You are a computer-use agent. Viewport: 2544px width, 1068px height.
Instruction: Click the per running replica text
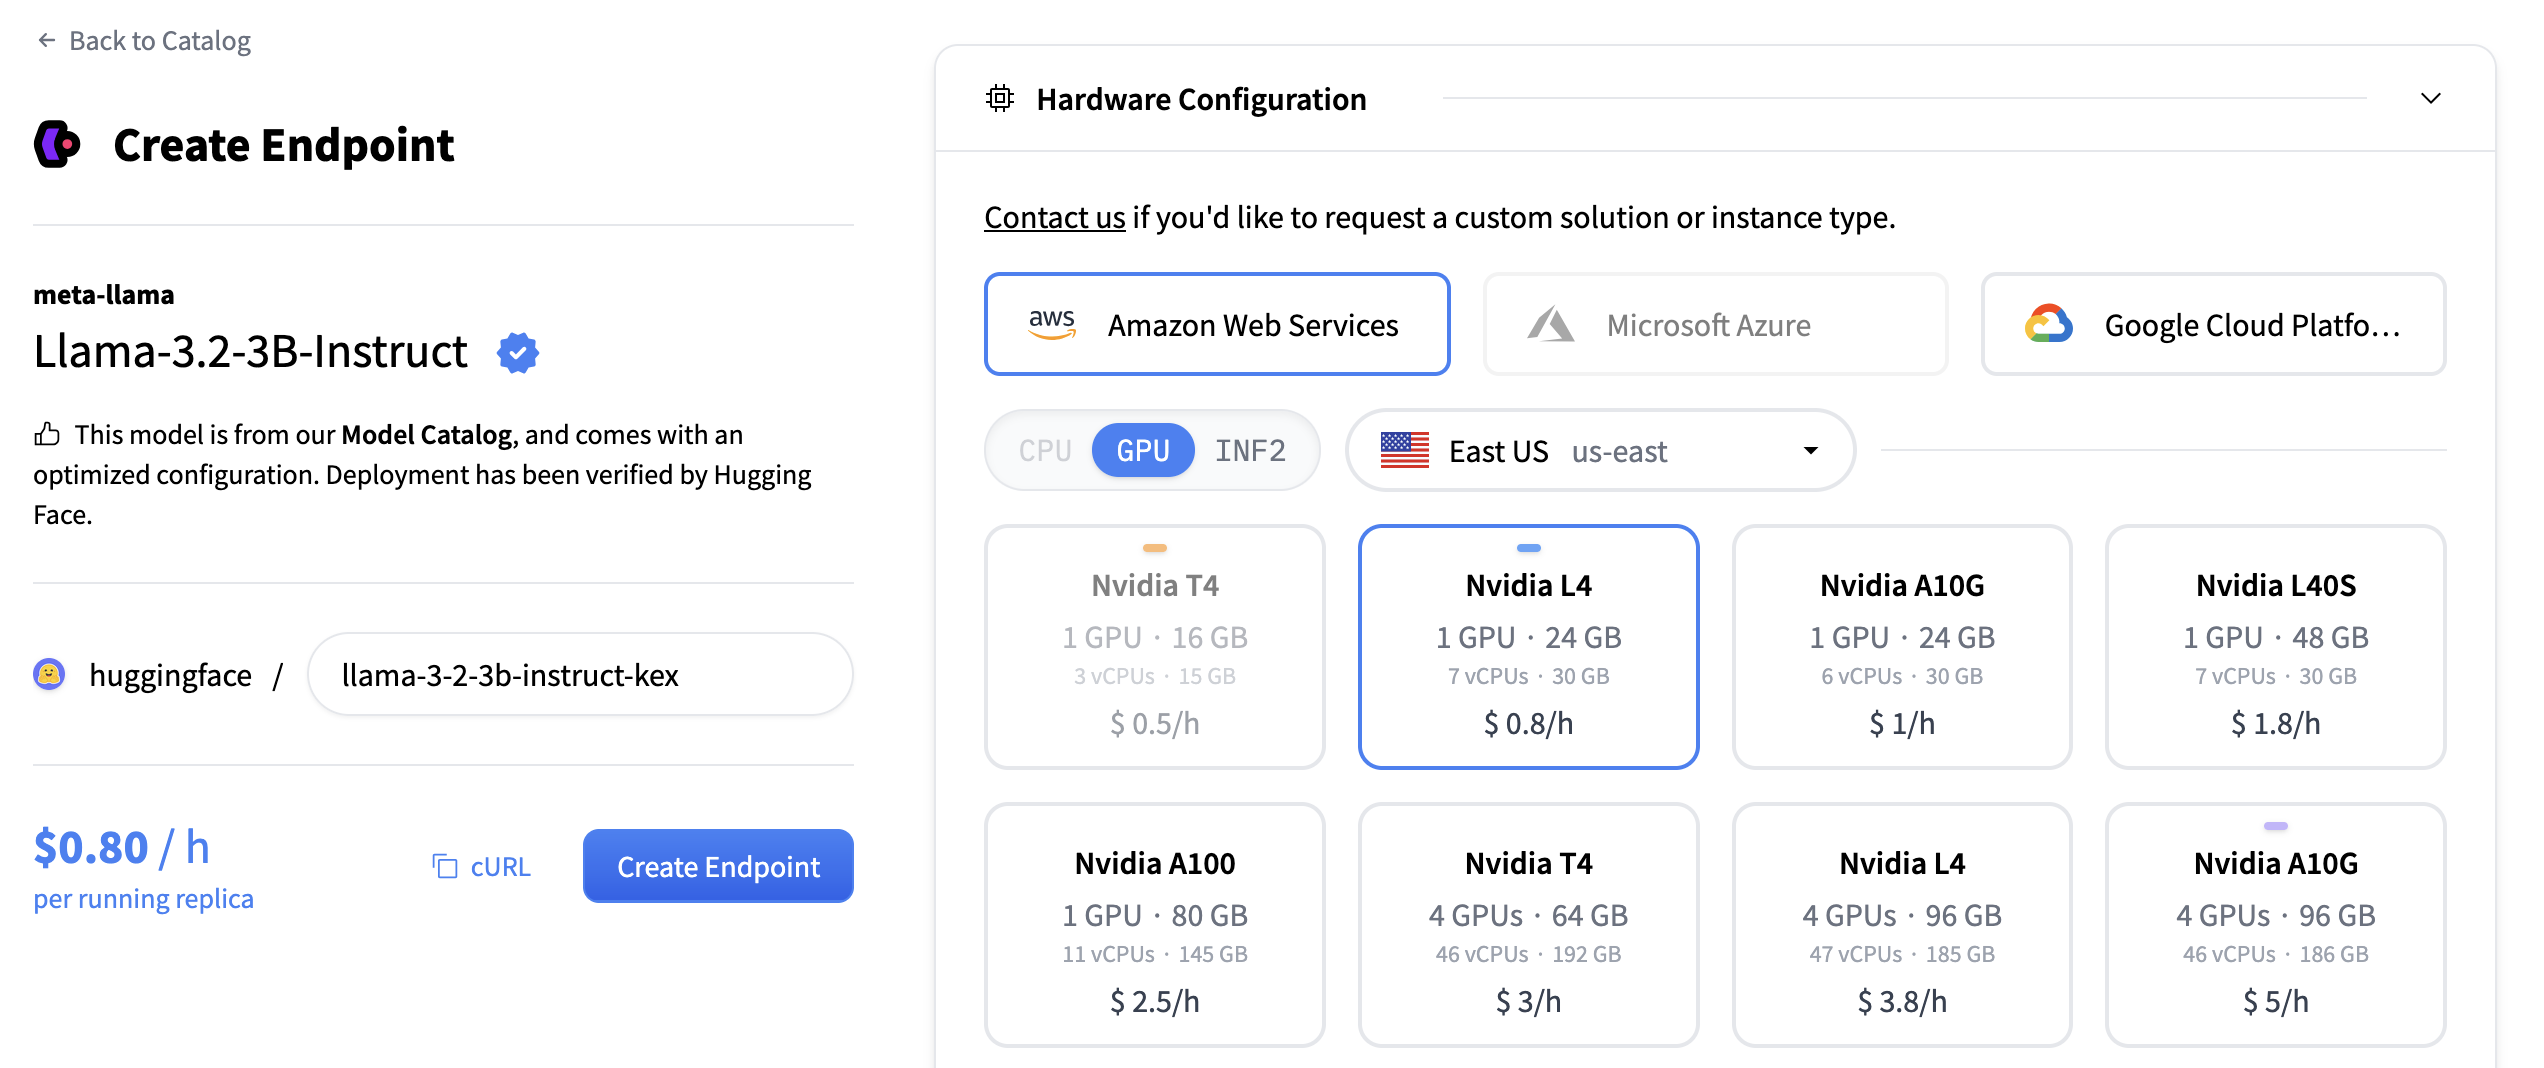tap(143, 899)
